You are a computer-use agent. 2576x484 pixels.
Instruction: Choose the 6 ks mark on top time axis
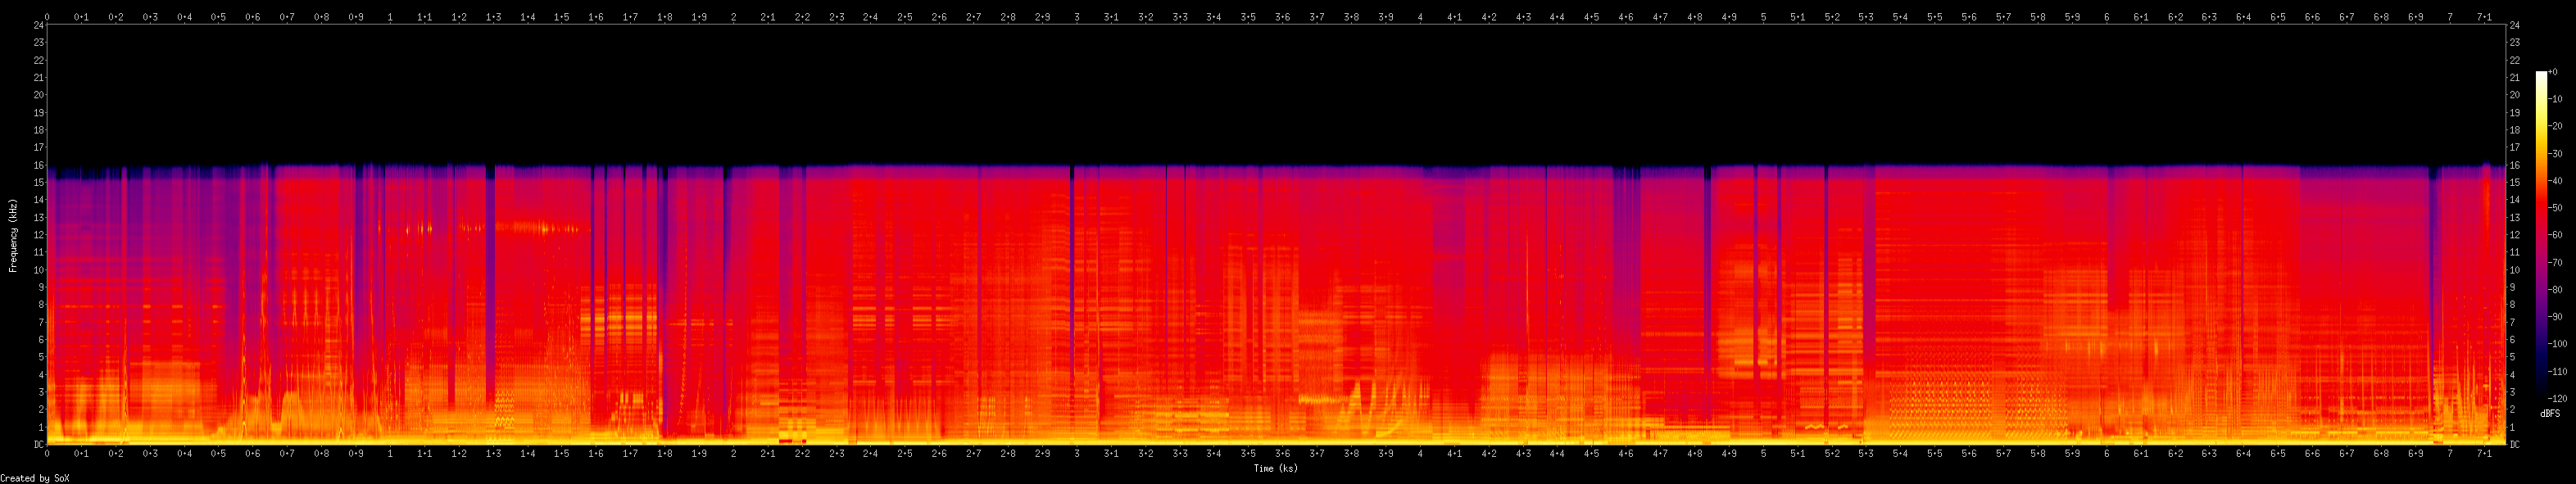click(x=2106, y=17)
